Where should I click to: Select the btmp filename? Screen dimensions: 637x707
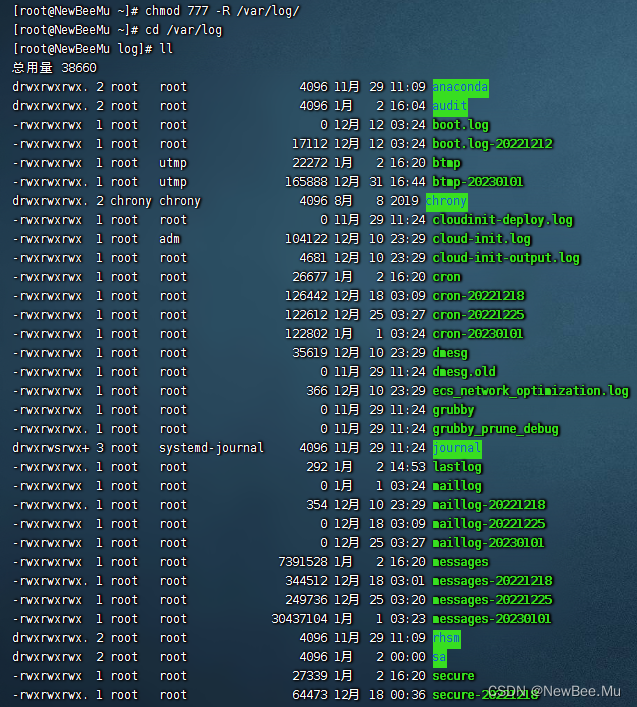[x=446, y=163]
